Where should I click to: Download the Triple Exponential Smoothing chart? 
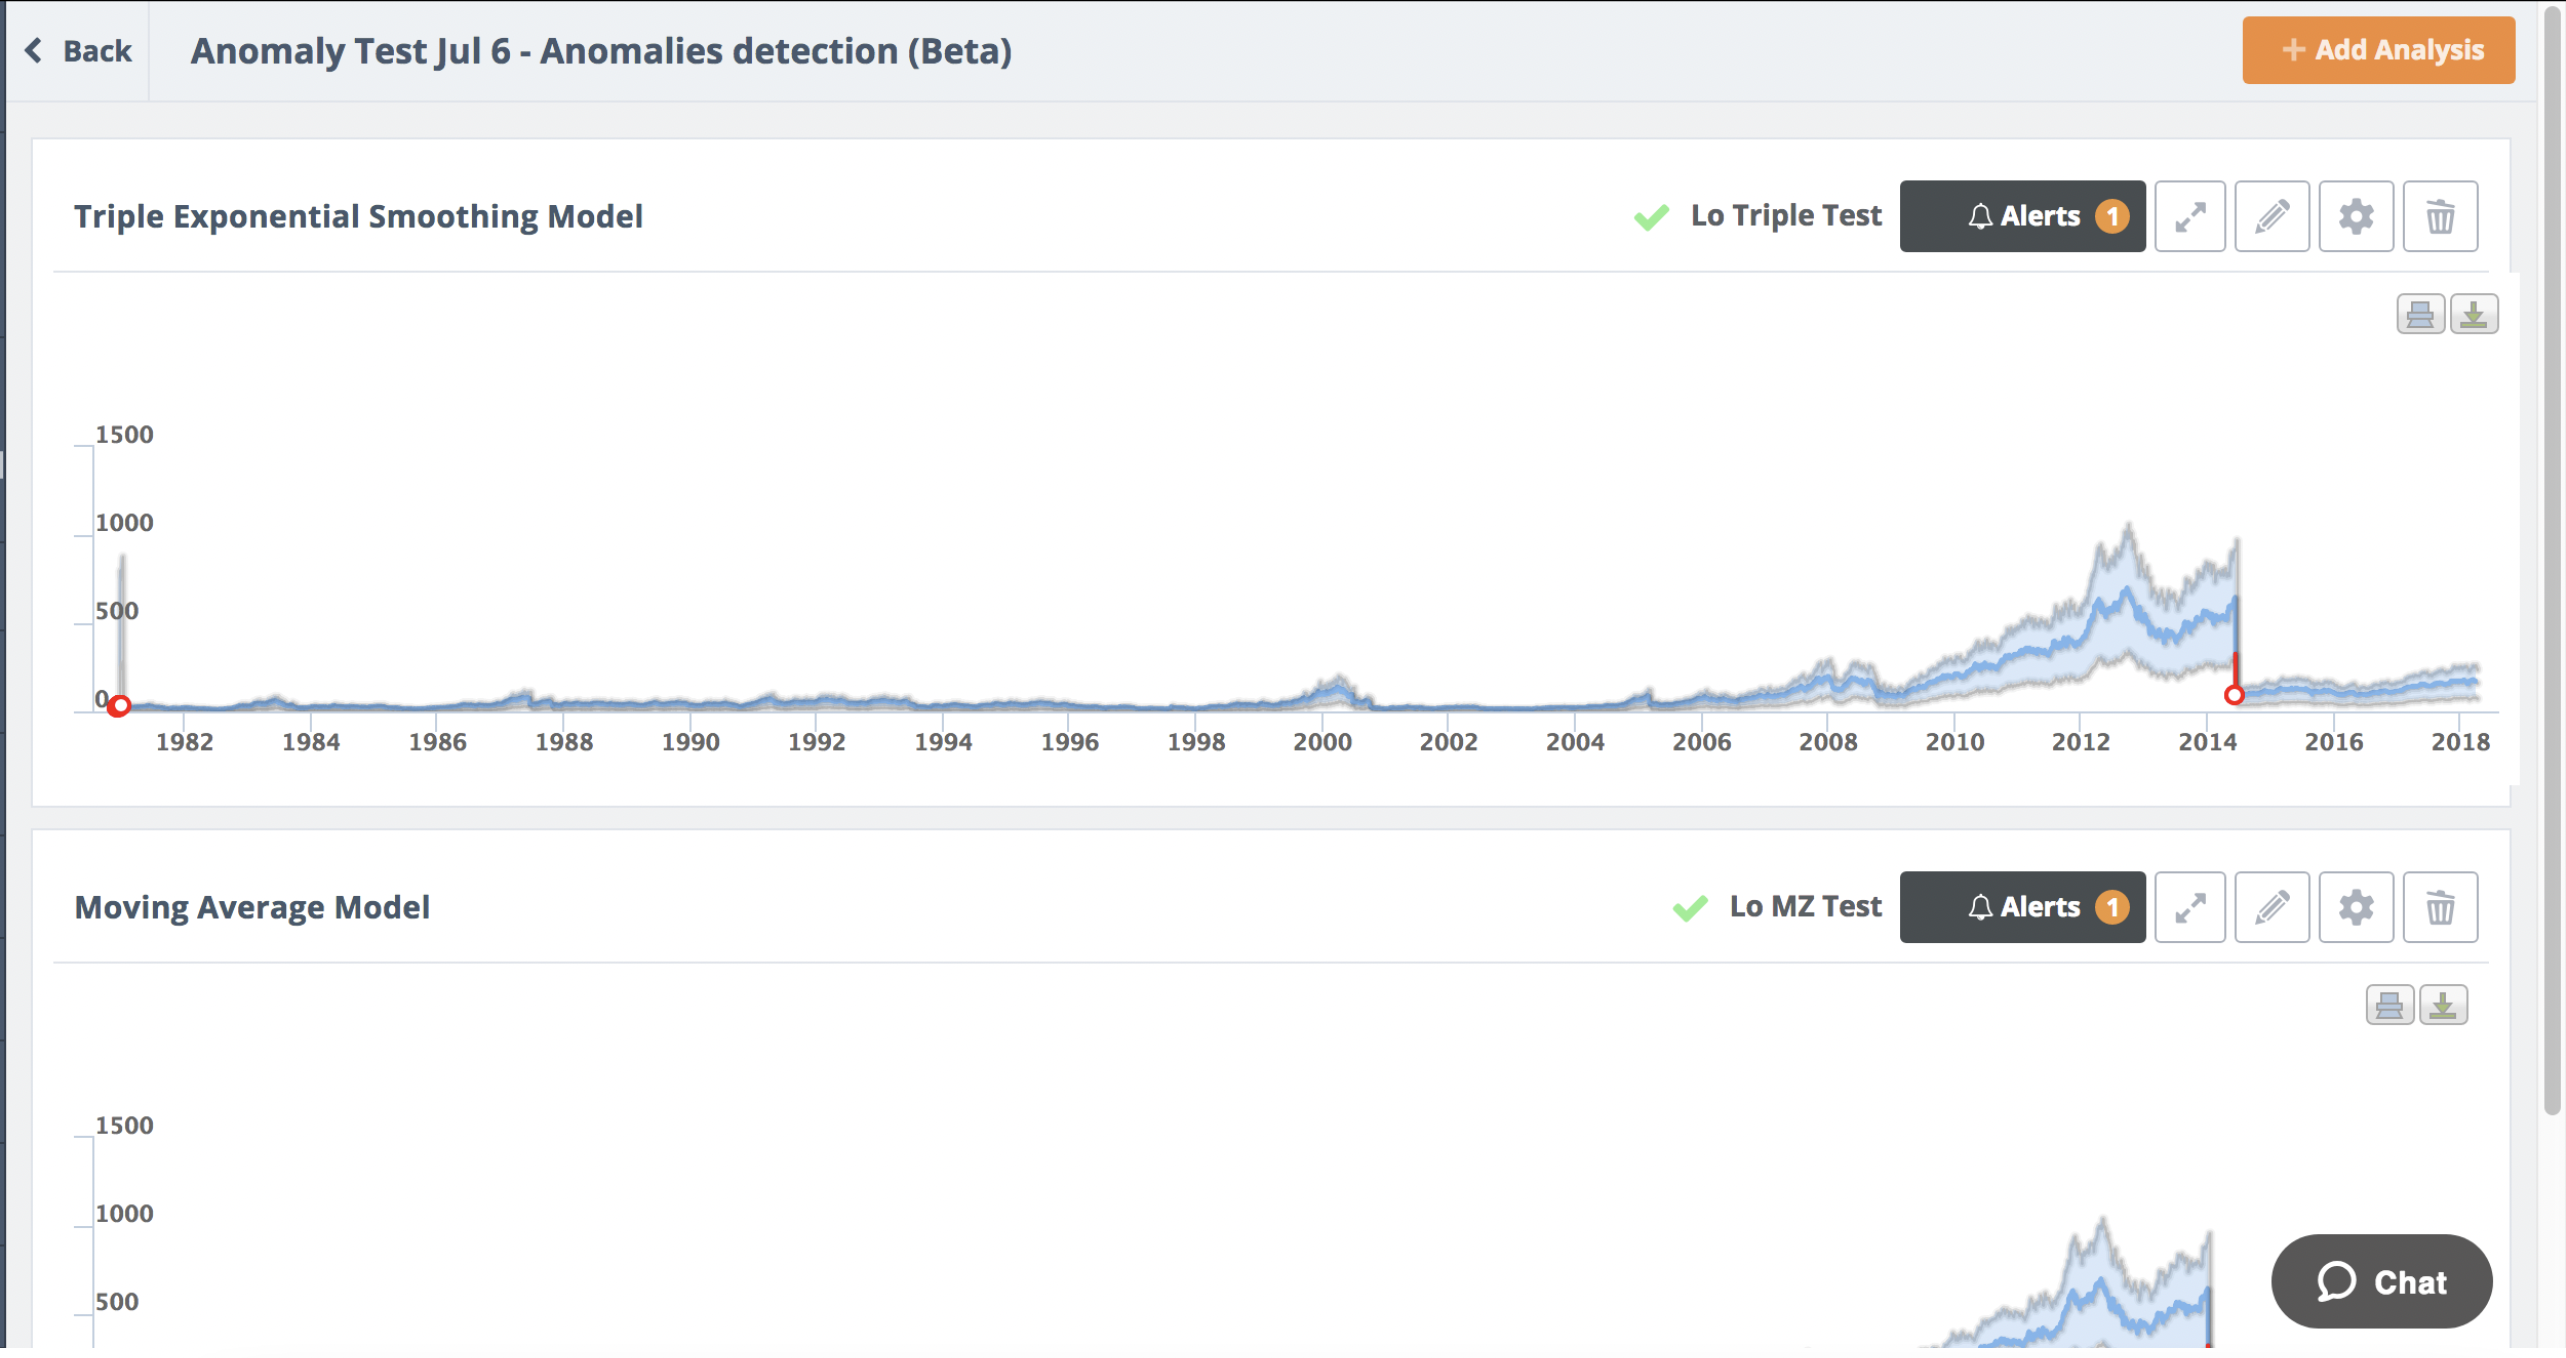point(2473,314)
